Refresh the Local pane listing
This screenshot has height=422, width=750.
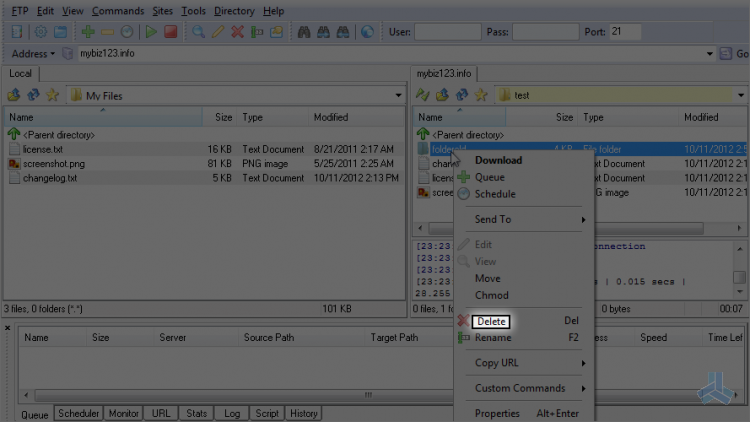(x=33, y=95)
